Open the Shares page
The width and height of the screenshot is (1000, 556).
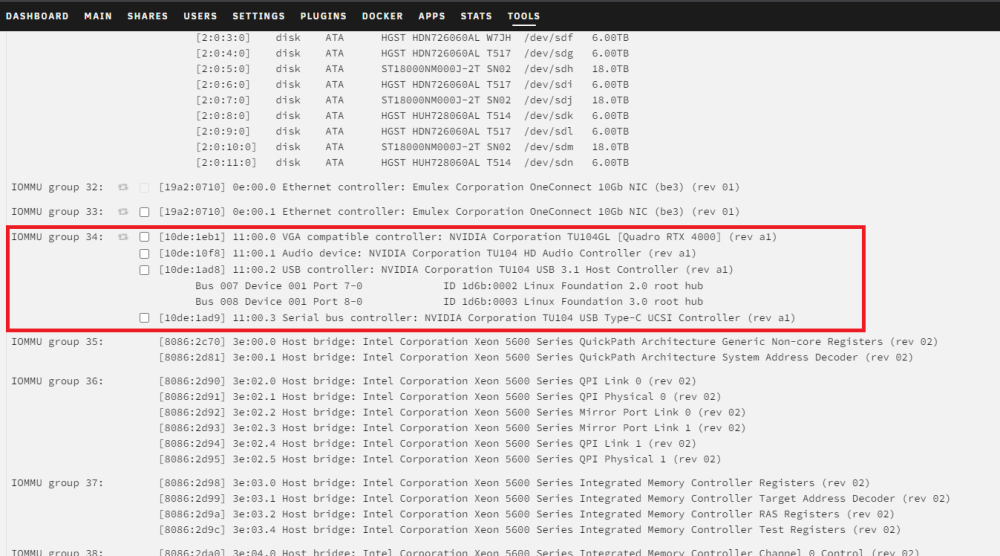tap(147, 16)
